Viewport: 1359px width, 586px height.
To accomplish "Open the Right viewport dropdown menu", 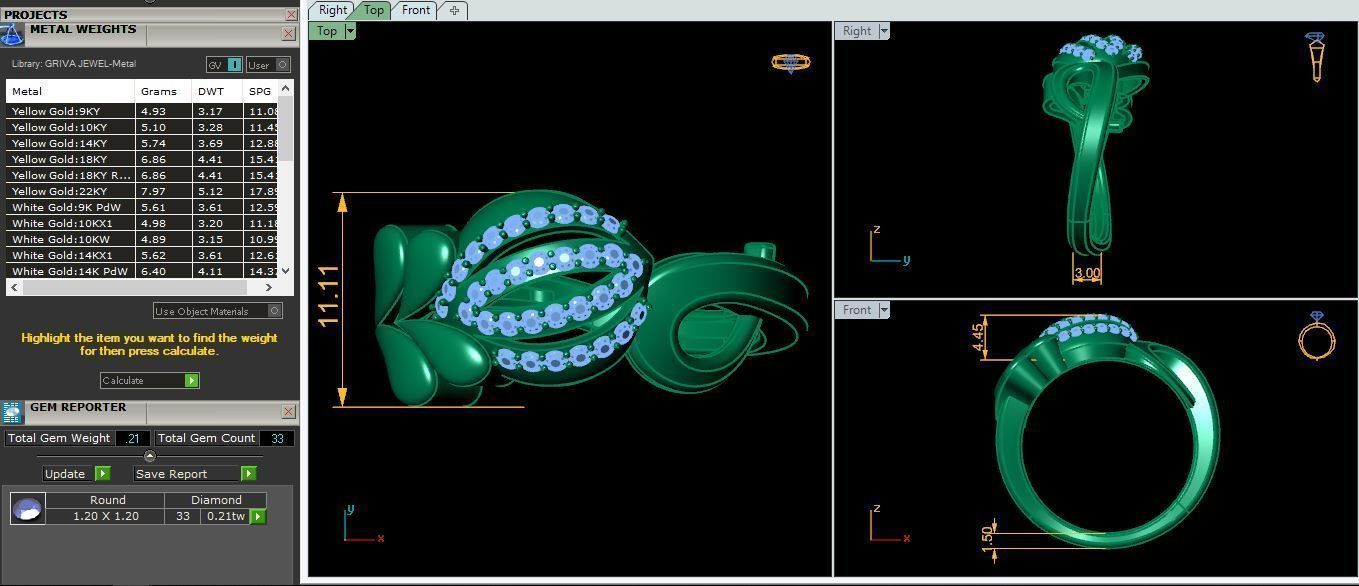I will pos(884,31).
